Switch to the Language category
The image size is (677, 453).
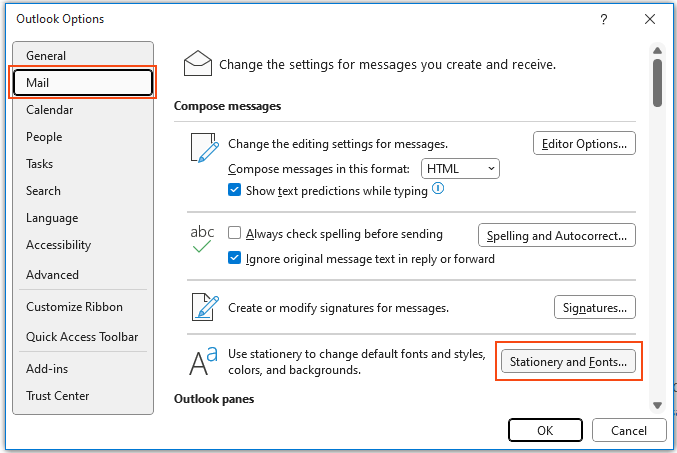click(x=83, y=218)
